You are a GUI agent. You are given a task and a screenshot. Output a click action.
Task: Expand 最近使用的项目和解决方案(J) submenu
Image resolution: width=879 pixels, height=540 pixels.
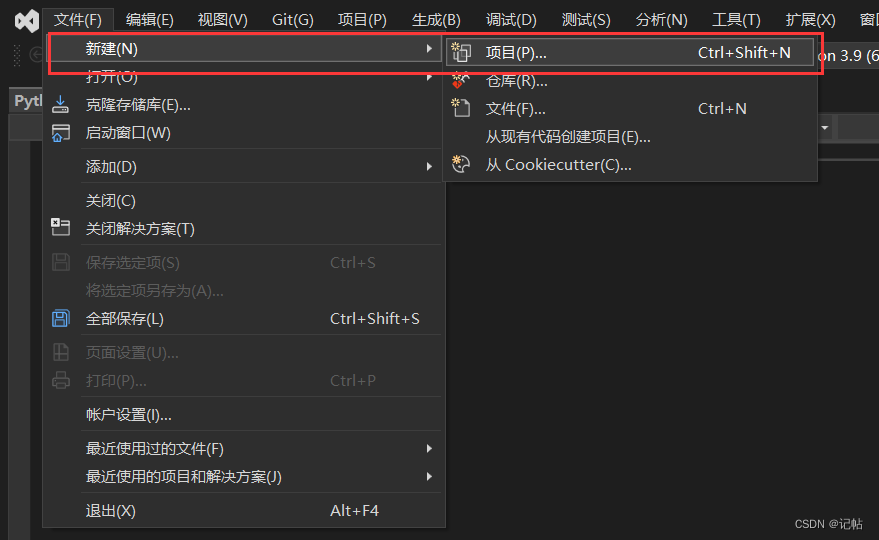(x=429, y=476)
